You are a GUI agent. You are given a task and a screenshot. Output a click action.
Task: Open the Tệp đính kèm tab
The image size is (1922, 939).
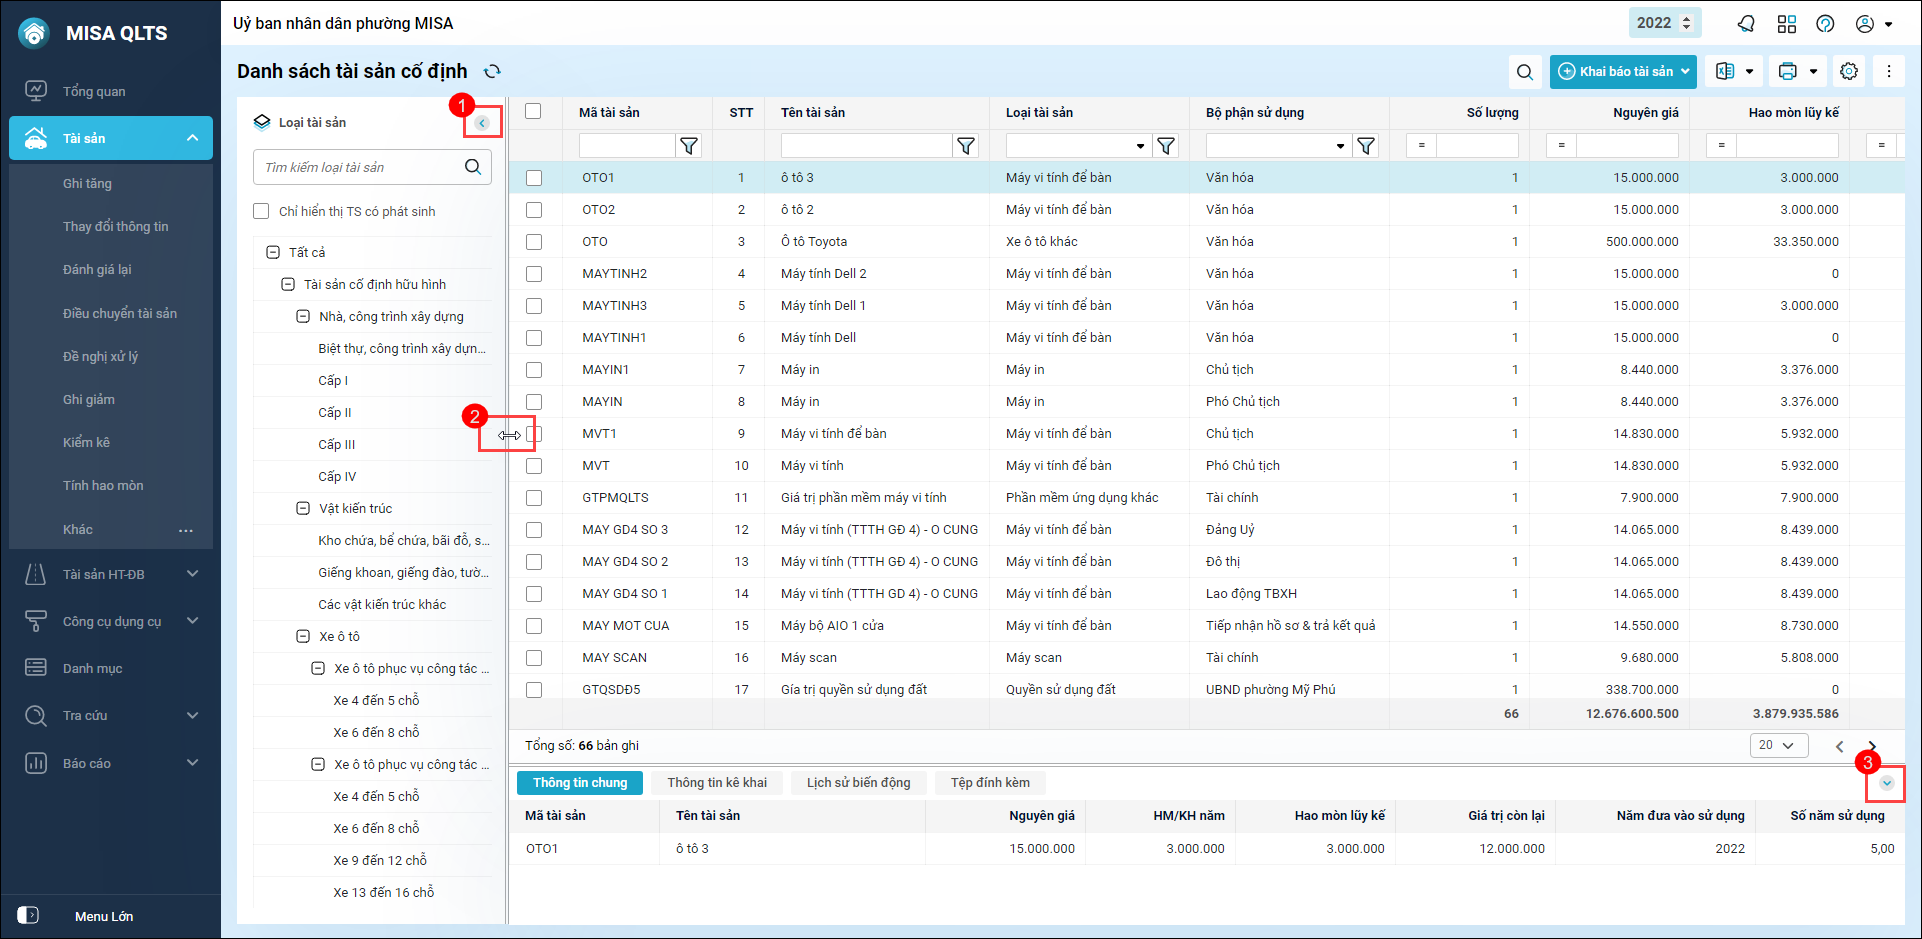[989, 782]
